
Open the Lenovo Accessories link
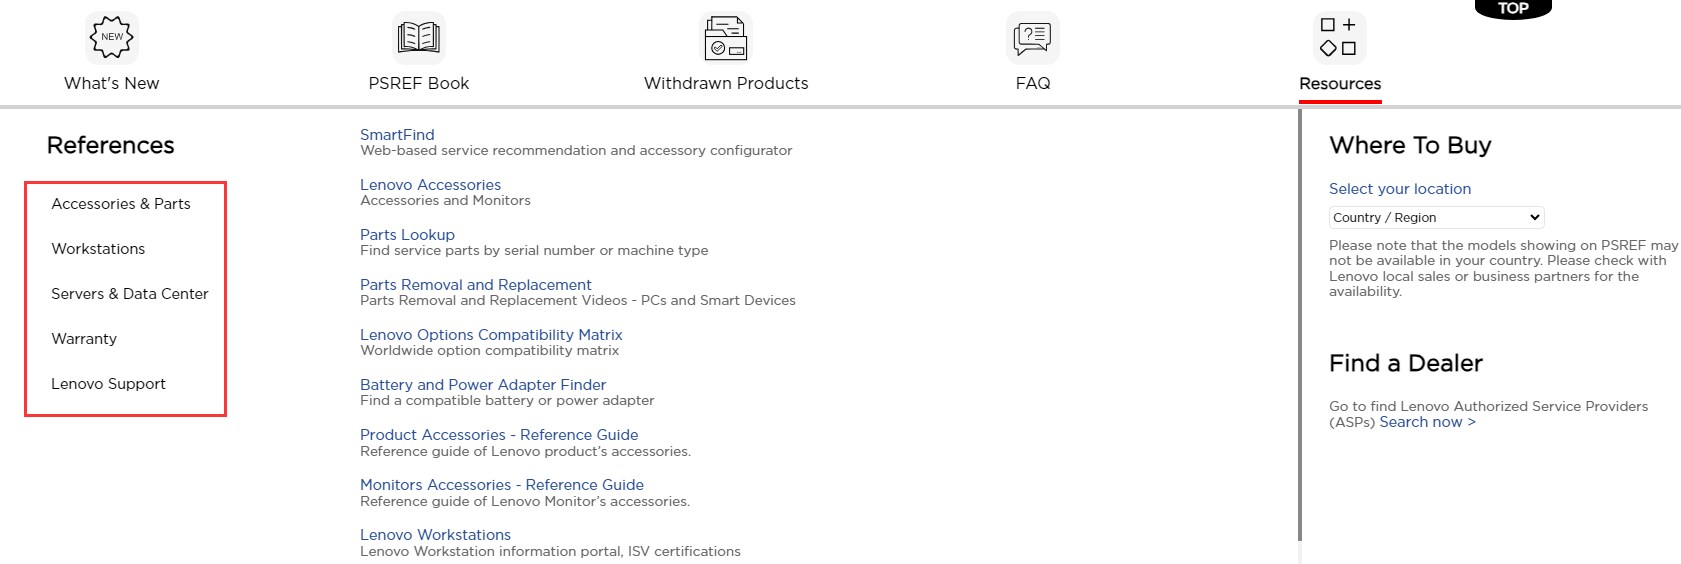pyautogui.click(x=430, y=185)
